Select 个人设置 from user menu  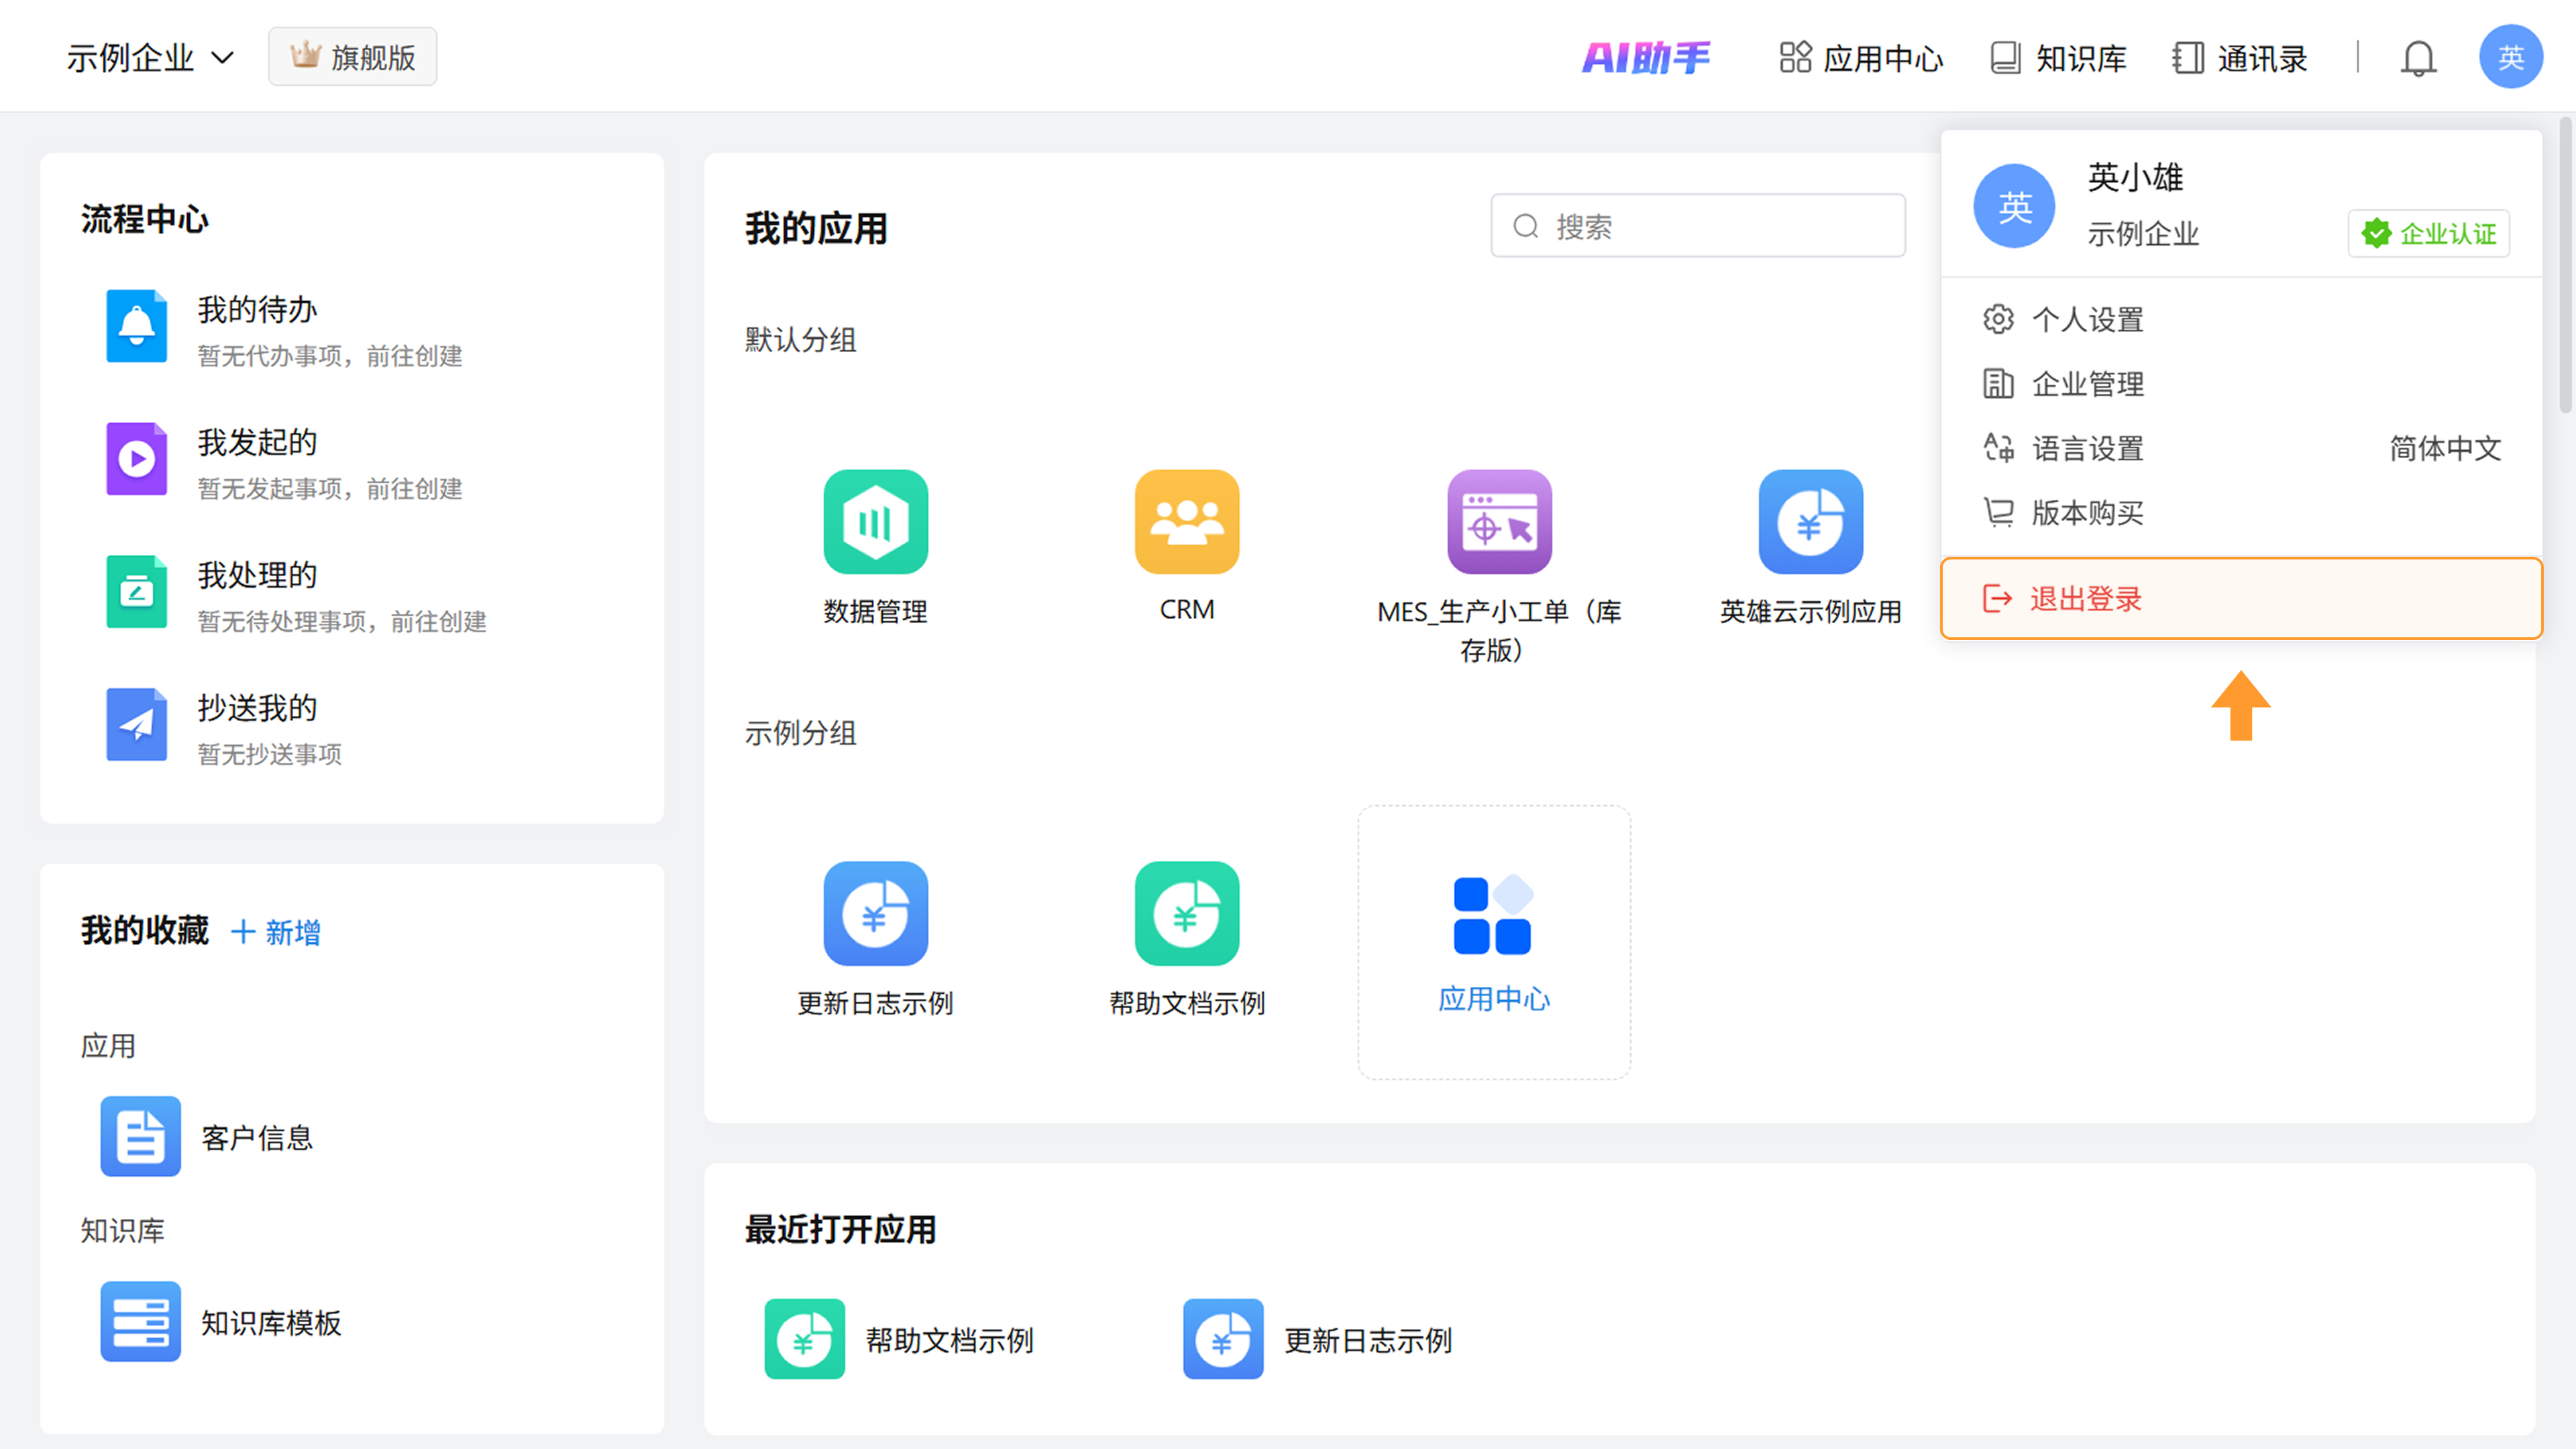click(x=2088, y=320)
